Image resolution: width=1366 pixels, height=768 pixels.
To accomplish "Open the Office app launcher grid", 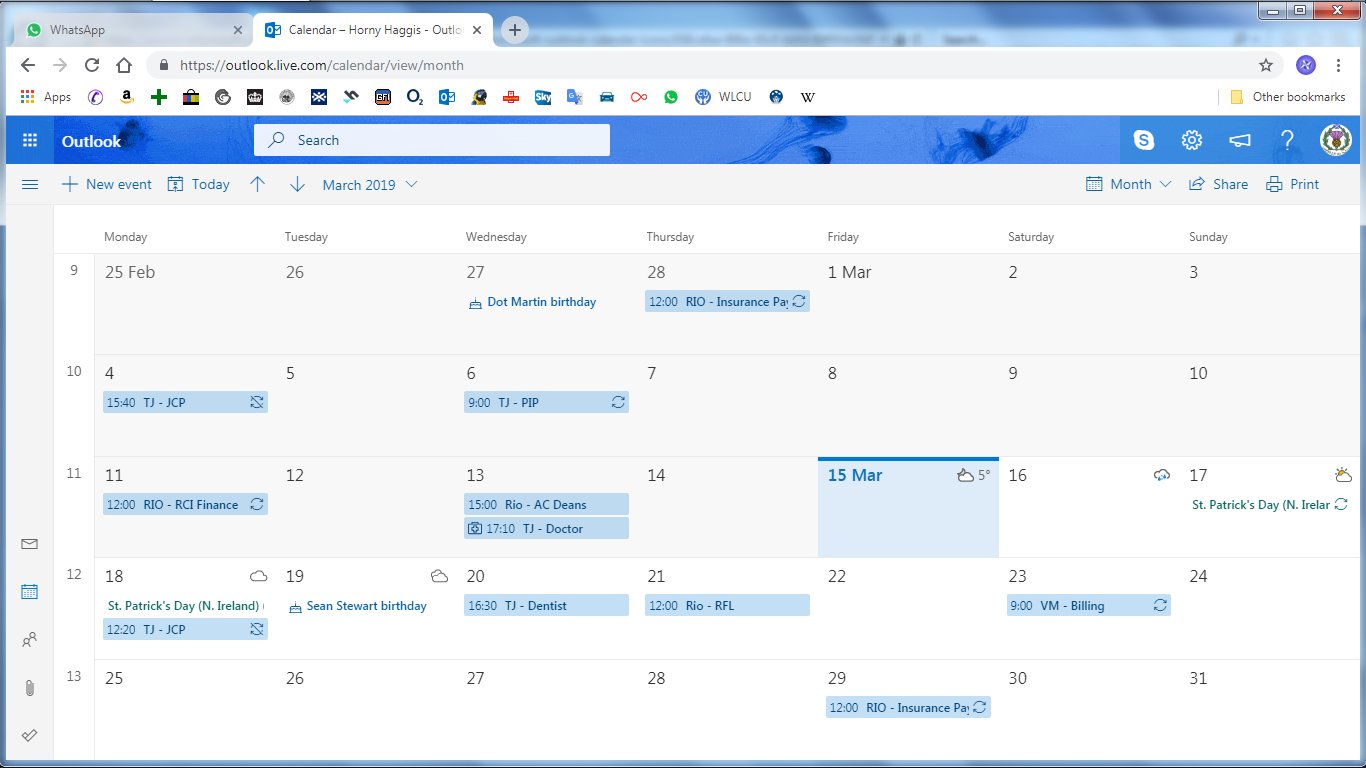I will pos(29,140).
